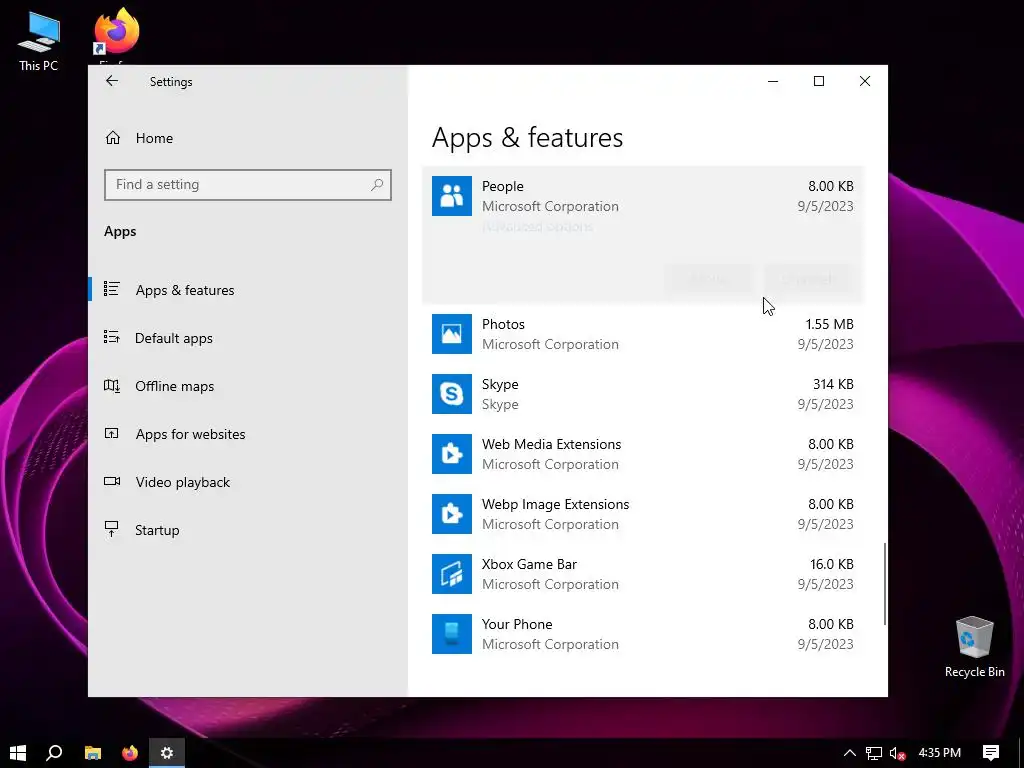Click the People app name

(502, 187)
